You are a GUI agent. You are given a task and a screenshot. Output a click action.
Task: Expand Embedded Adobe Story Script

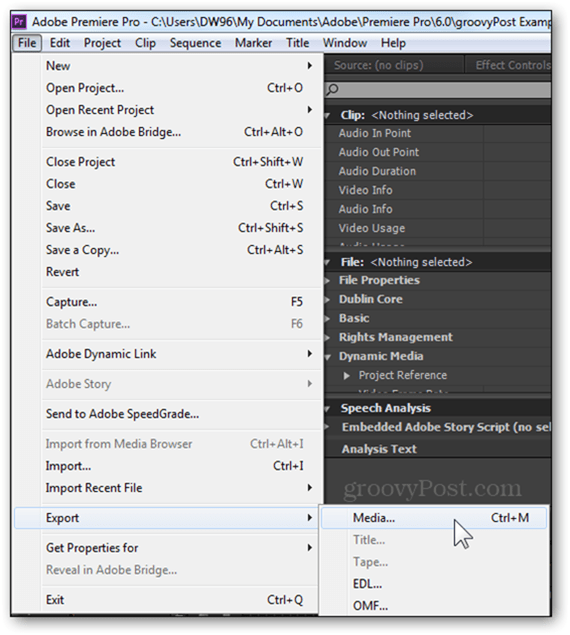[x=327, y=426]
